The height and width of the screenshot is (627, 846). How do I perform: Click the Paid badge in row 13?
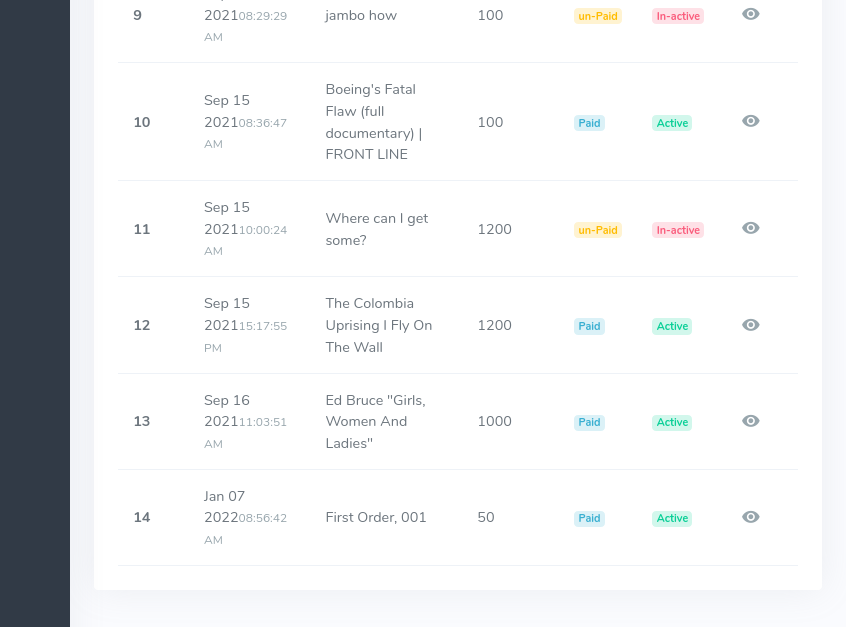(589, 422)
